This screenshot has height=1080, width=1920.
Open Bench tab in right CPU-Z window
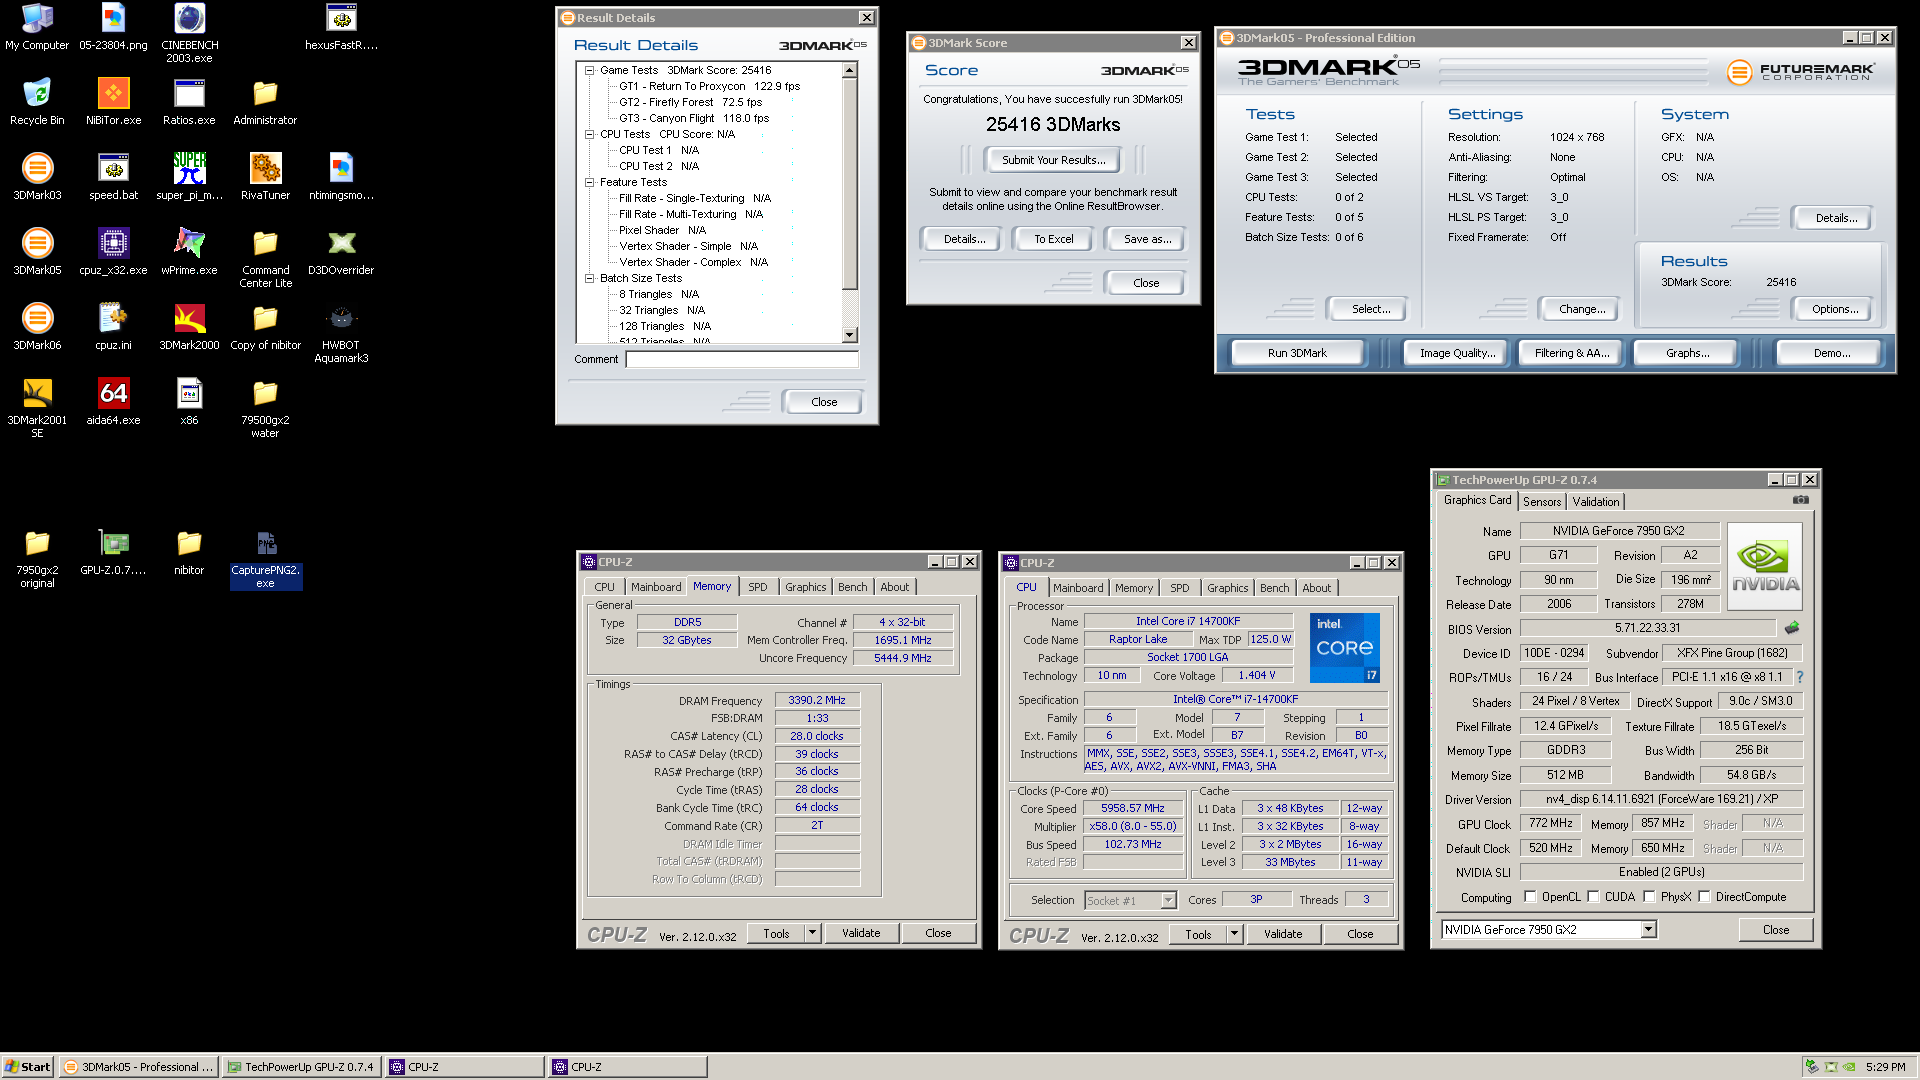point(1274,588)
